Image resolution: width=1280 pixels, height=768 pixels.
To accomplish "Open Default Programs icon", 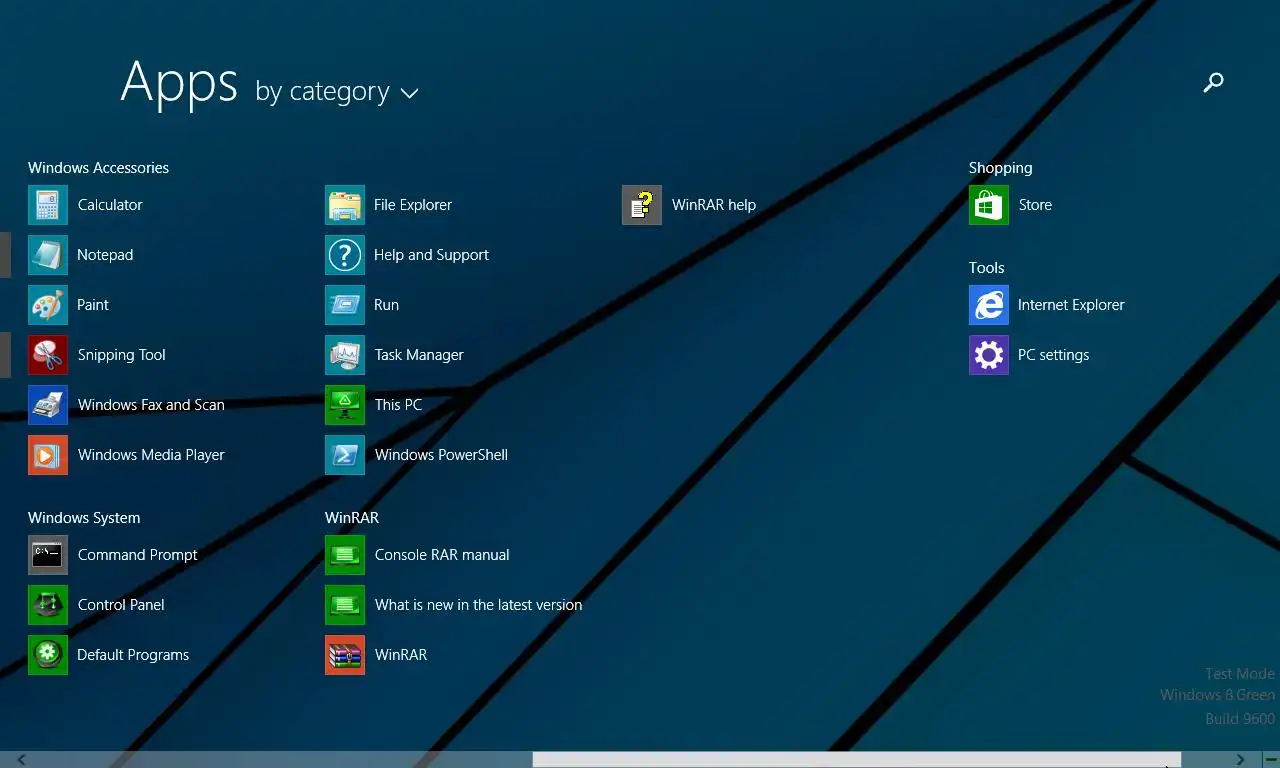I will (x=48, y=655).
